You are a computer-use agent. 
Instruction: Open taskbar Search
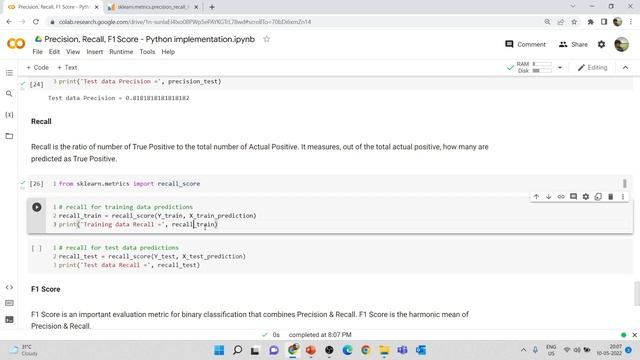click(x=237, y=350)
